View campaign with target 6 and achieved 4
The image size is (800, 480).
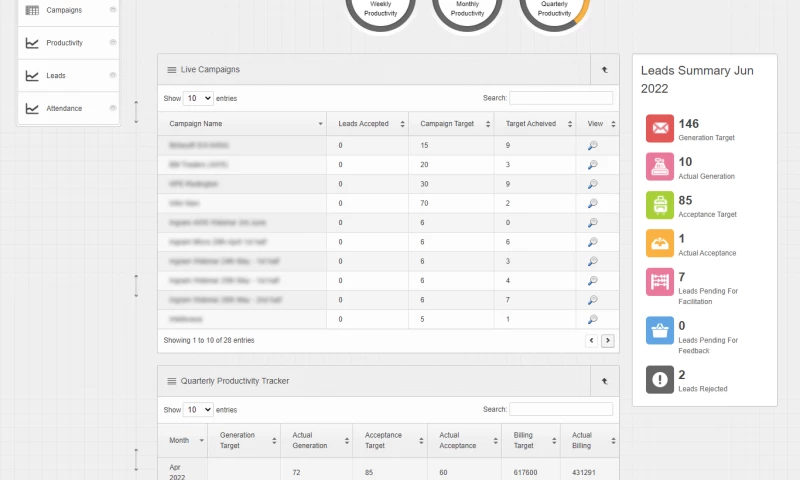[x=592, y=281]
